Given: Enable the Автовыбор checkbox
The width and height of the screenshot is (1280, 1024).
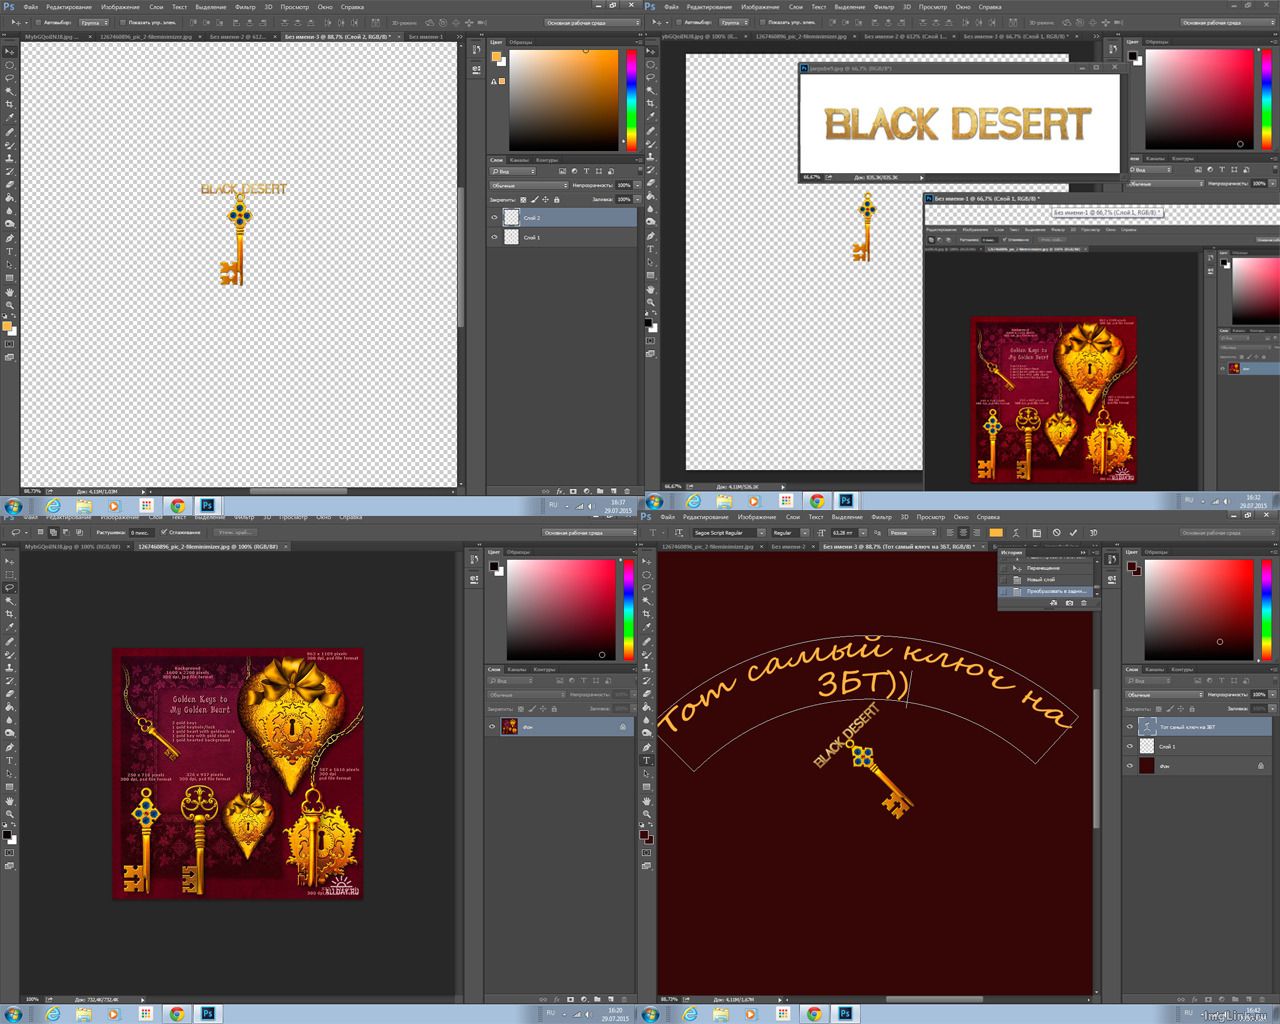Looking at the screenshot, I should click(38, 22).
